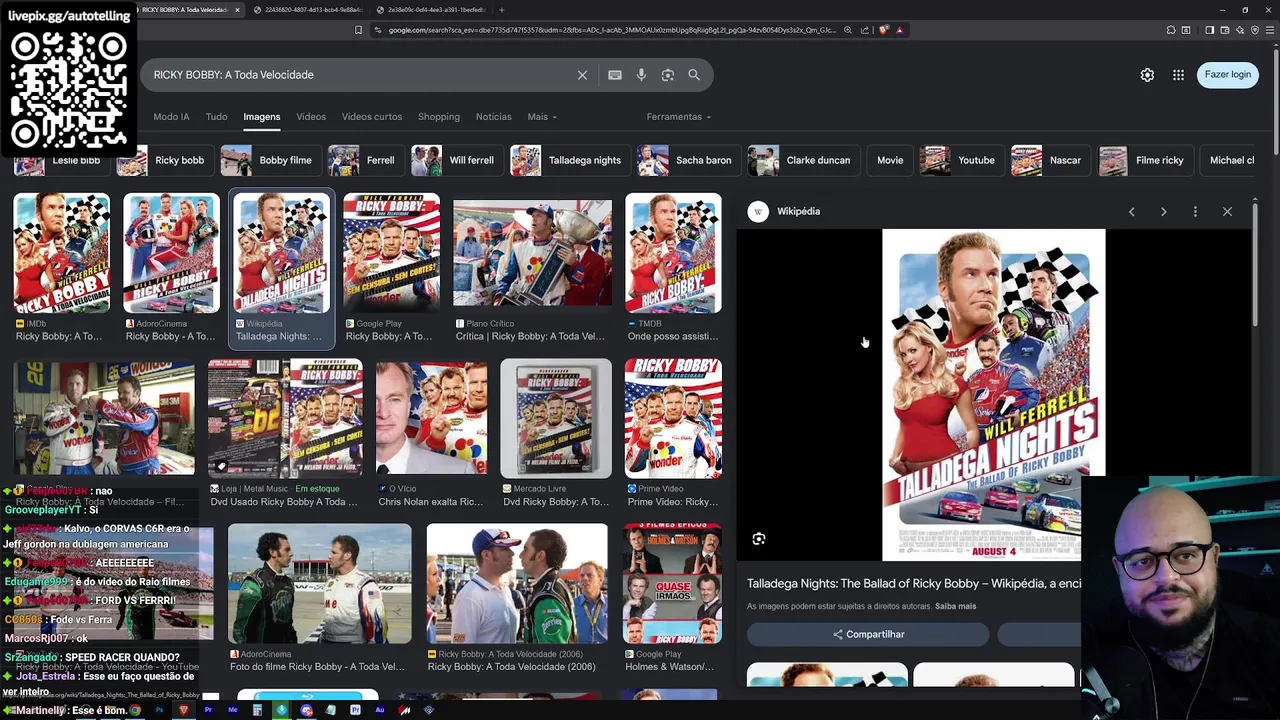Viewport: 1280px width, 720px height.
Task: Switch to Modo IA tab
Action: tap(171, 117)
